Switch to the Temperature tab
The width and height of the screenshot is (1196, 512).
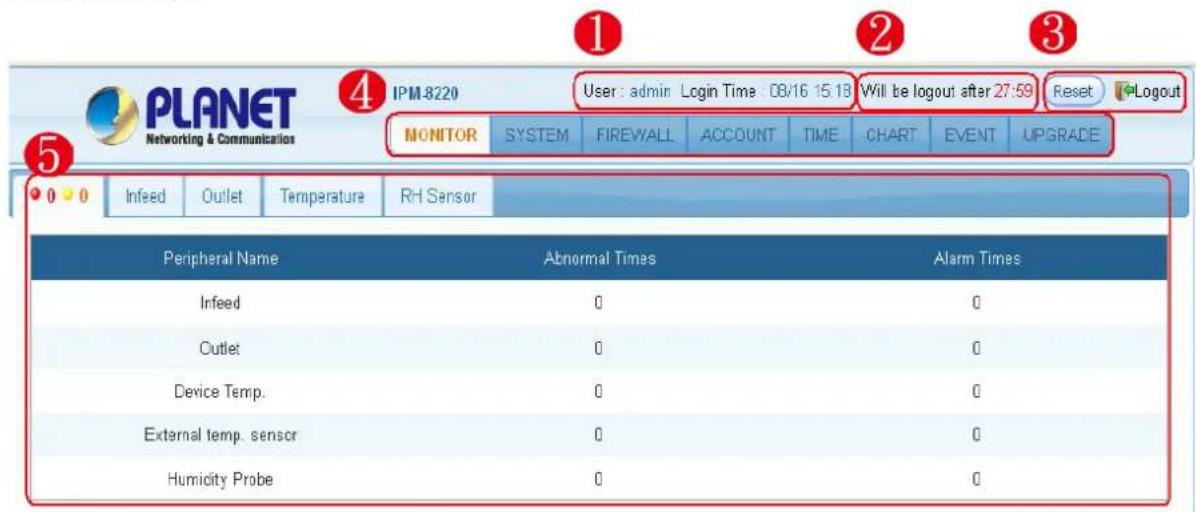click(321, 196)
